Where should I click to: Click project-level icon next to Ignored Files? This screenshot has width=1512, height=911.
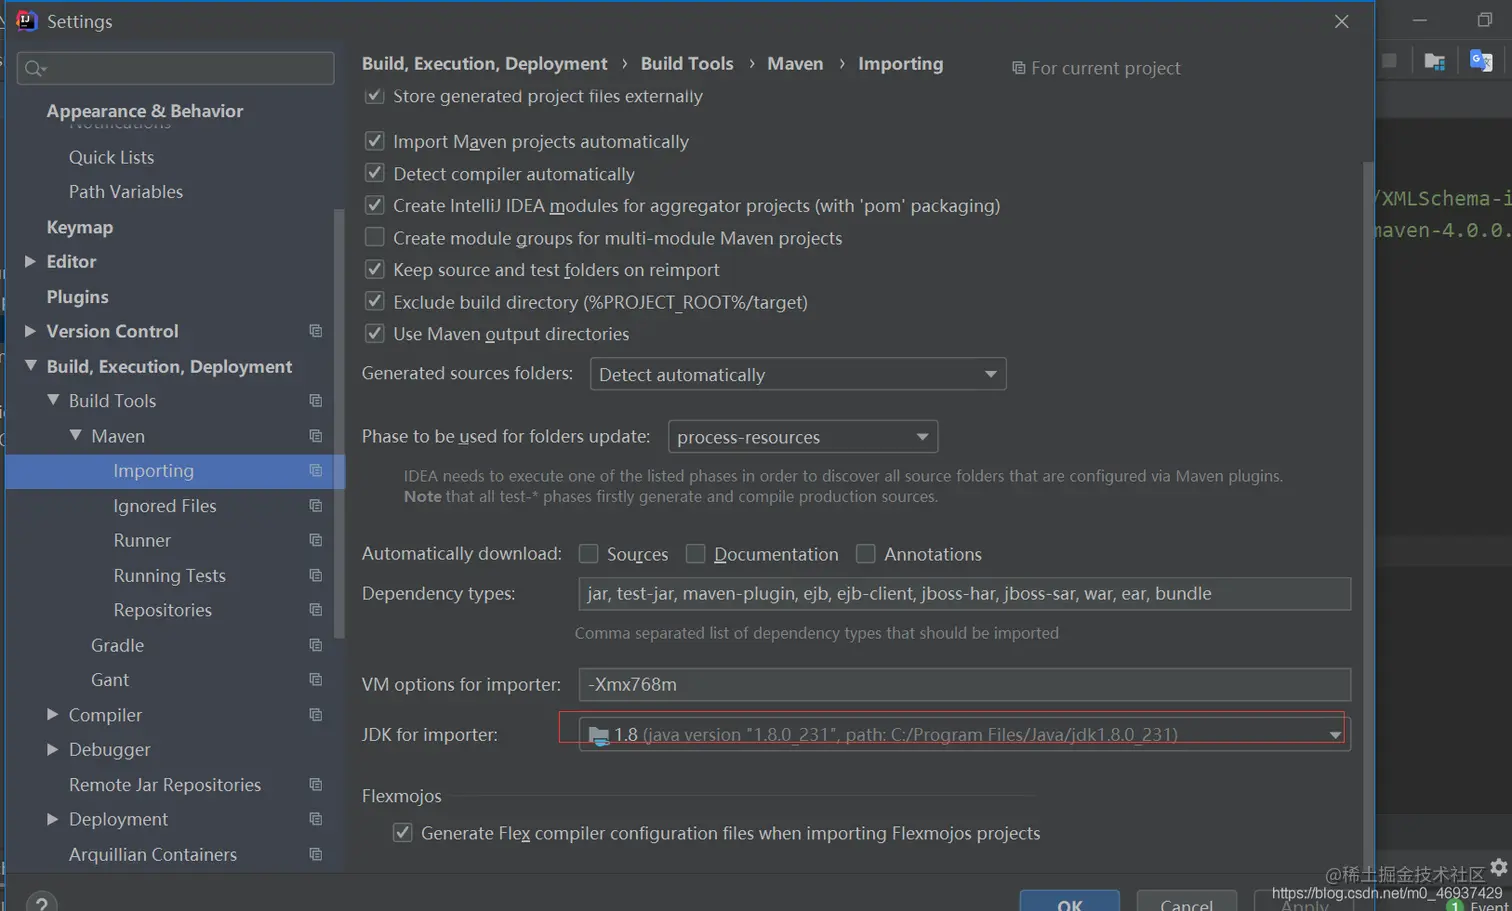point(316,506)
